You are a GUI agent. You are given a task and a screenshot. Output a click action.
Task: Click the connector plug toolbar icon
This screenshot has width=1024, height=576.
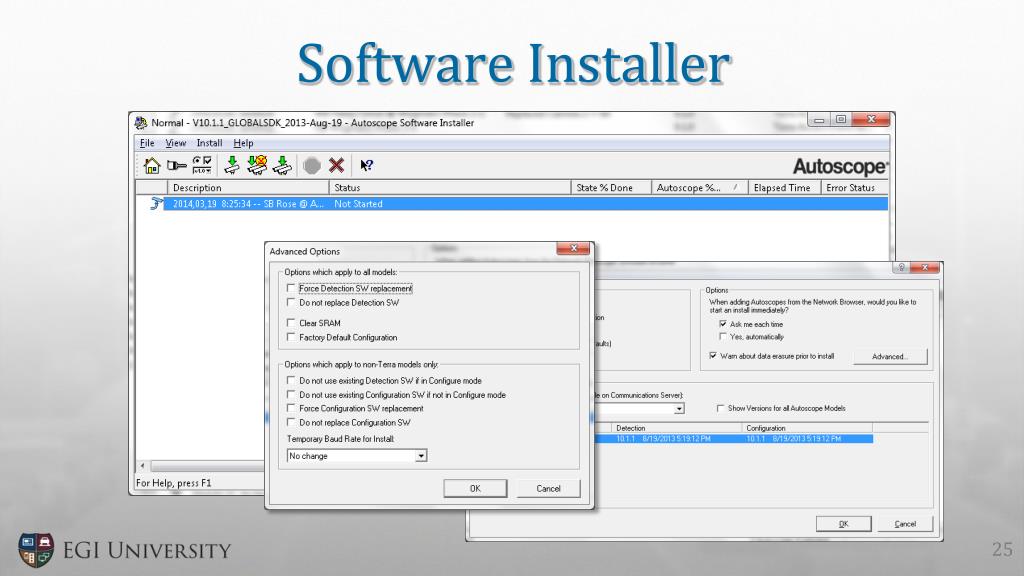pos(176,166)
